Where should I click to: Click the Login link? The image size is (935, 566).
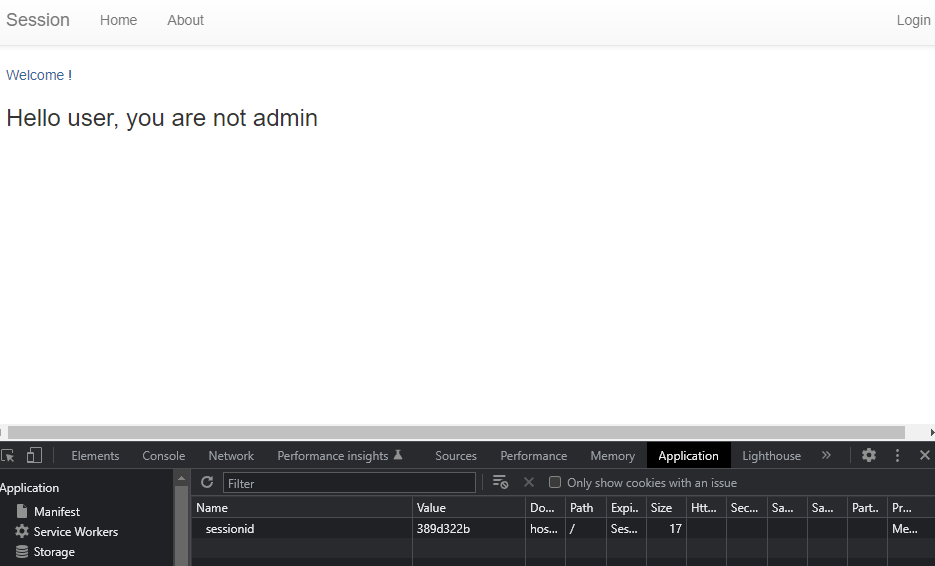(x=914, y=20)
